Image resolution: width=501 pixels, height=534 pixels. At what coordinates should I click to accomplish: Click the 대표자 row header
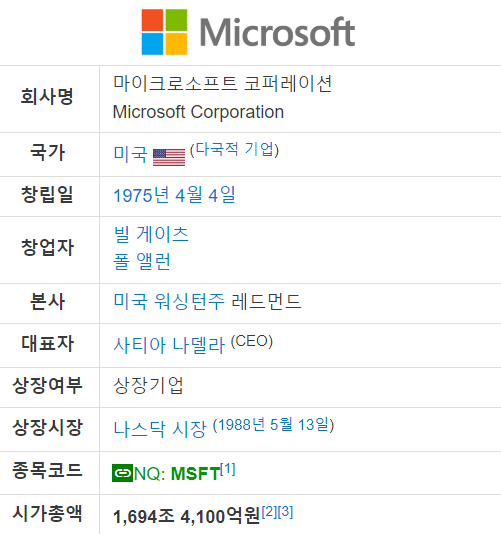47,343
